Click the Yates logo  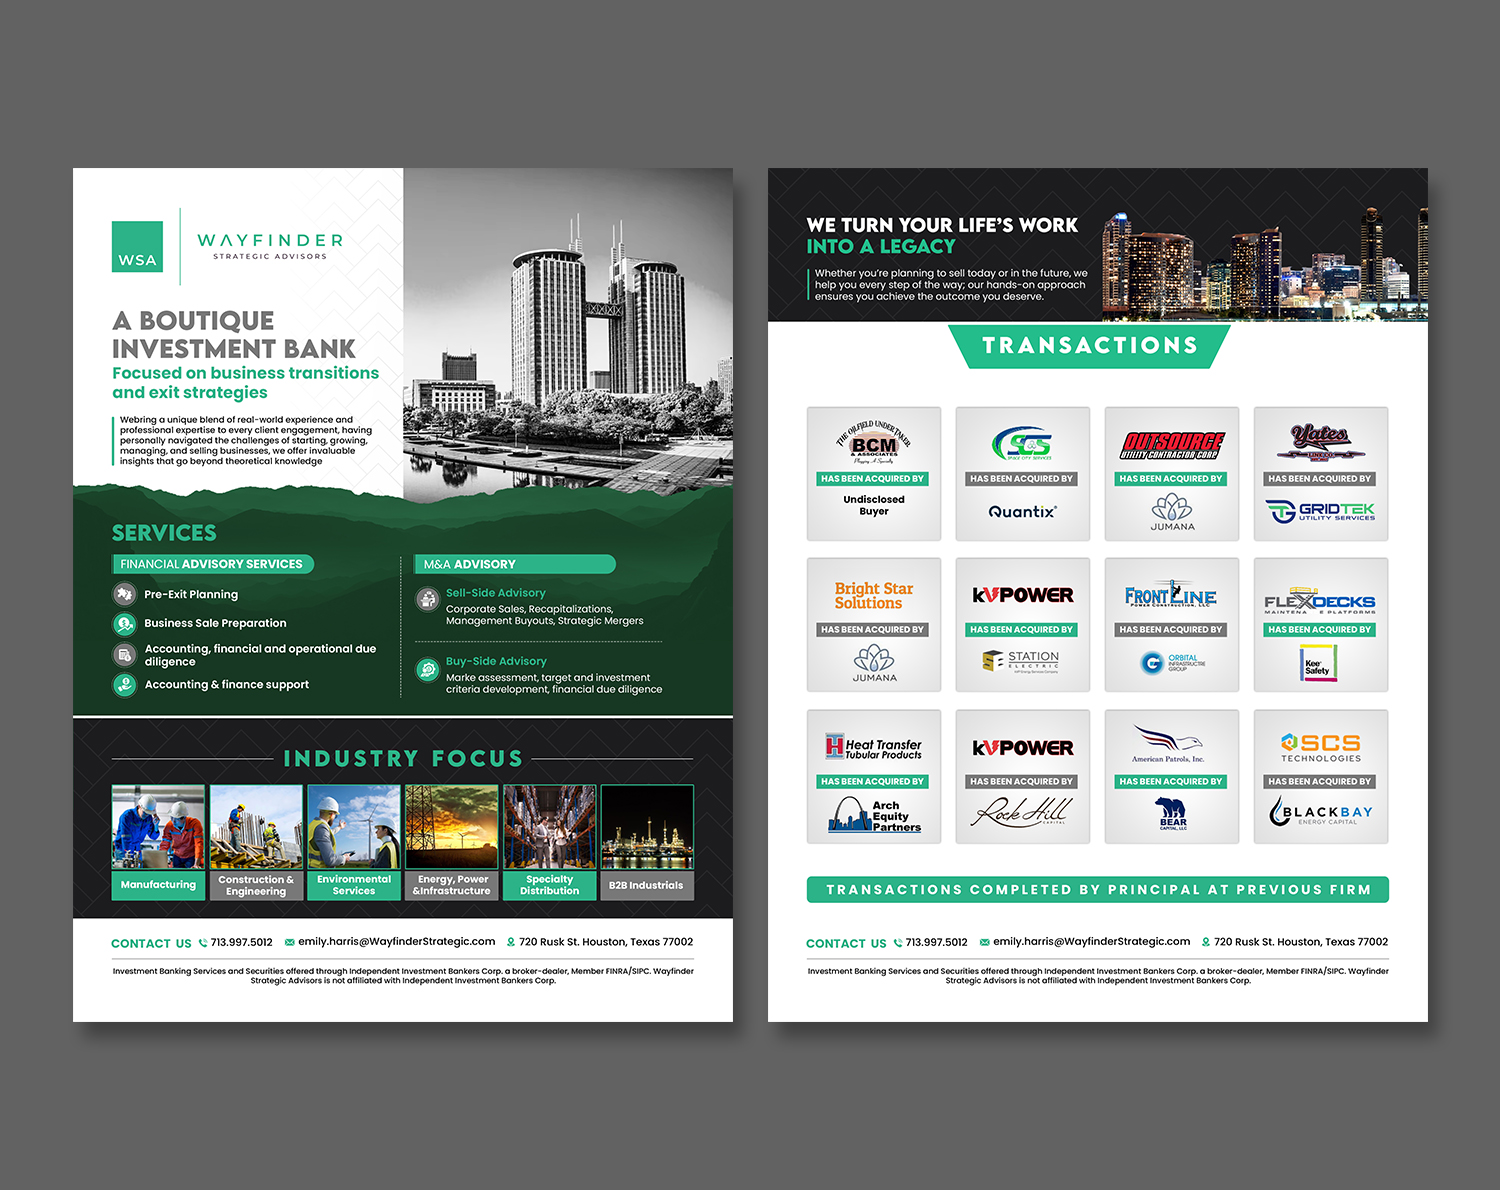1320,442
